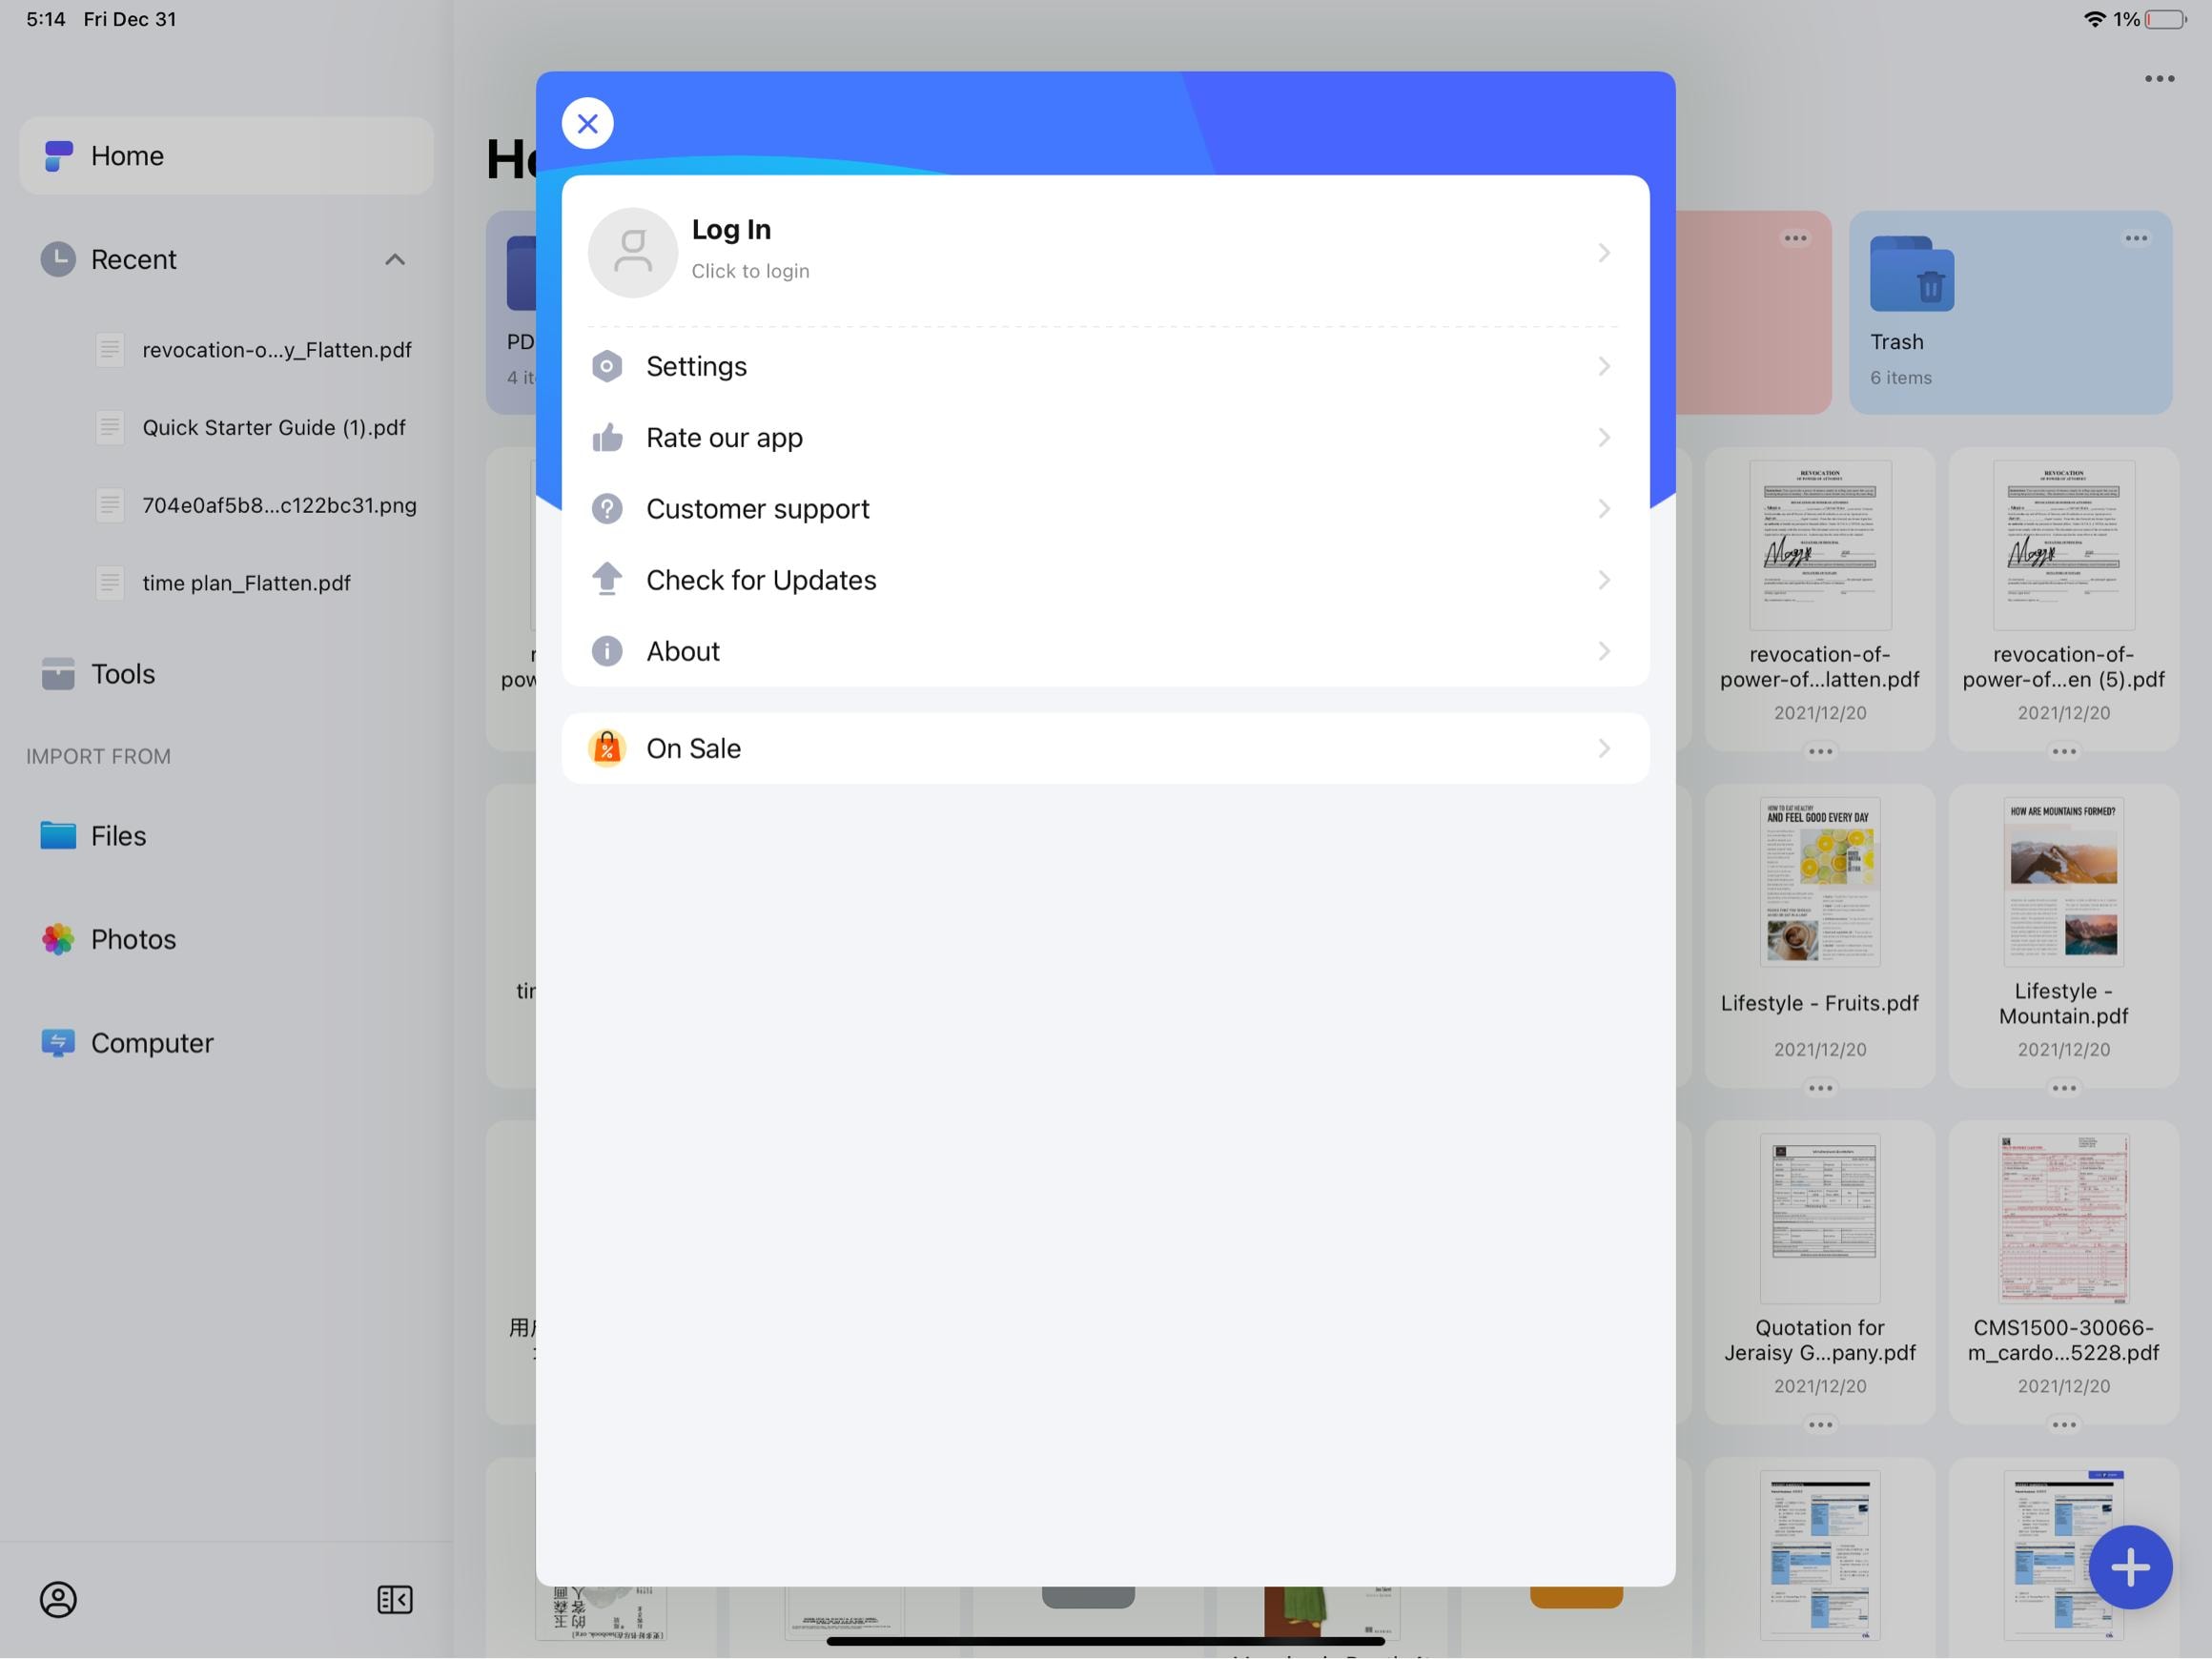The width and height of the screenshot is (2212, 1659).
Task: Open account icon at sidebar bottom
Action: click(58, 1599)
